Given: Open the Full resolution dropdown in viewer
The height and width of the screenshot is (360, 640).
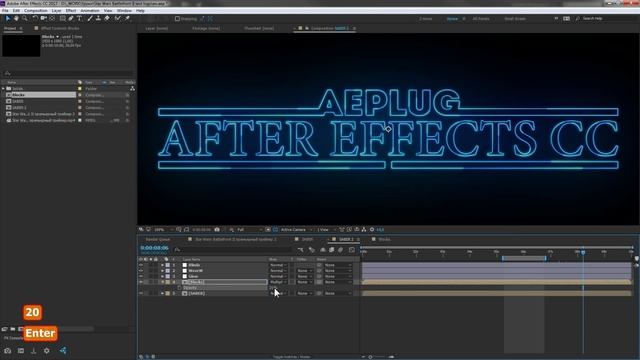Looking at the screenshot, I should (x=249, y=230).
